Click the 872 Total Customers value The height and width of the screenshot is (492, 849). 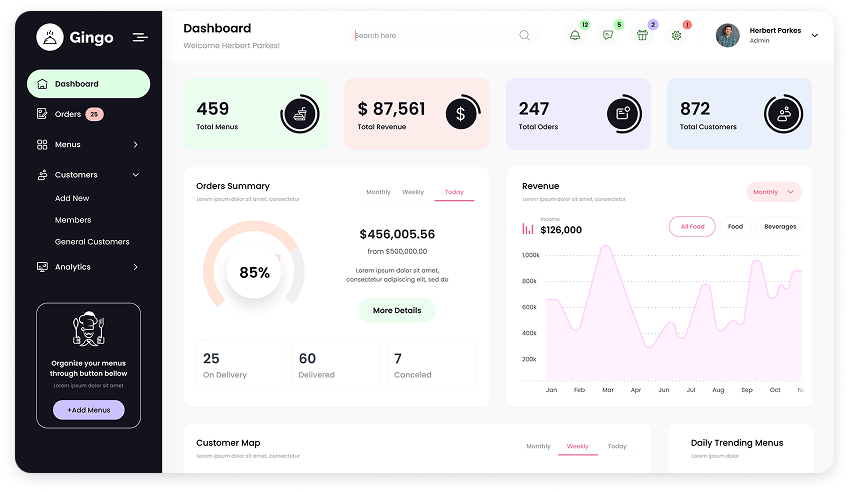(695, 109)
